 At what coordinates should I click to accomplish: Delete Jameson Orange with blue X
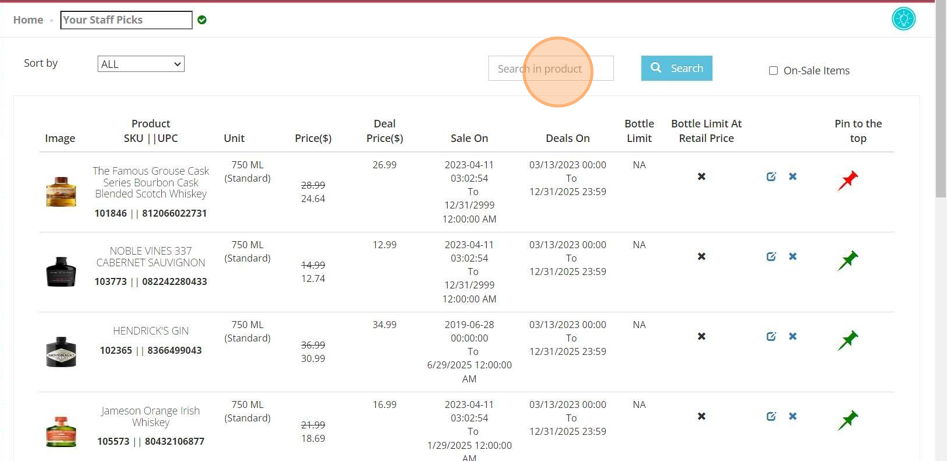pos(793,416)
